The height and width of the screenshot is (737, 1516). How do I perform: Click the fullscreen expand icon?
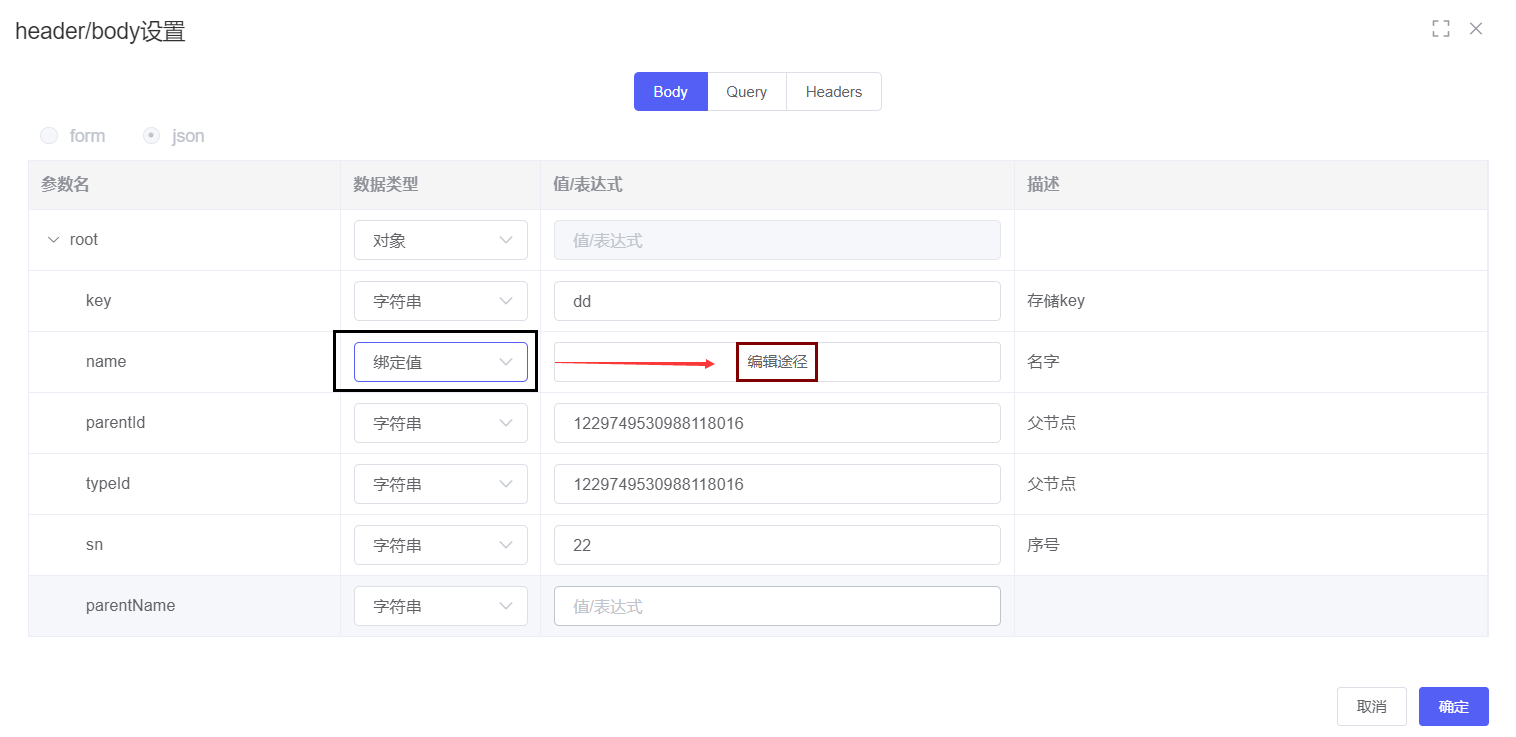pos(1440,29)
